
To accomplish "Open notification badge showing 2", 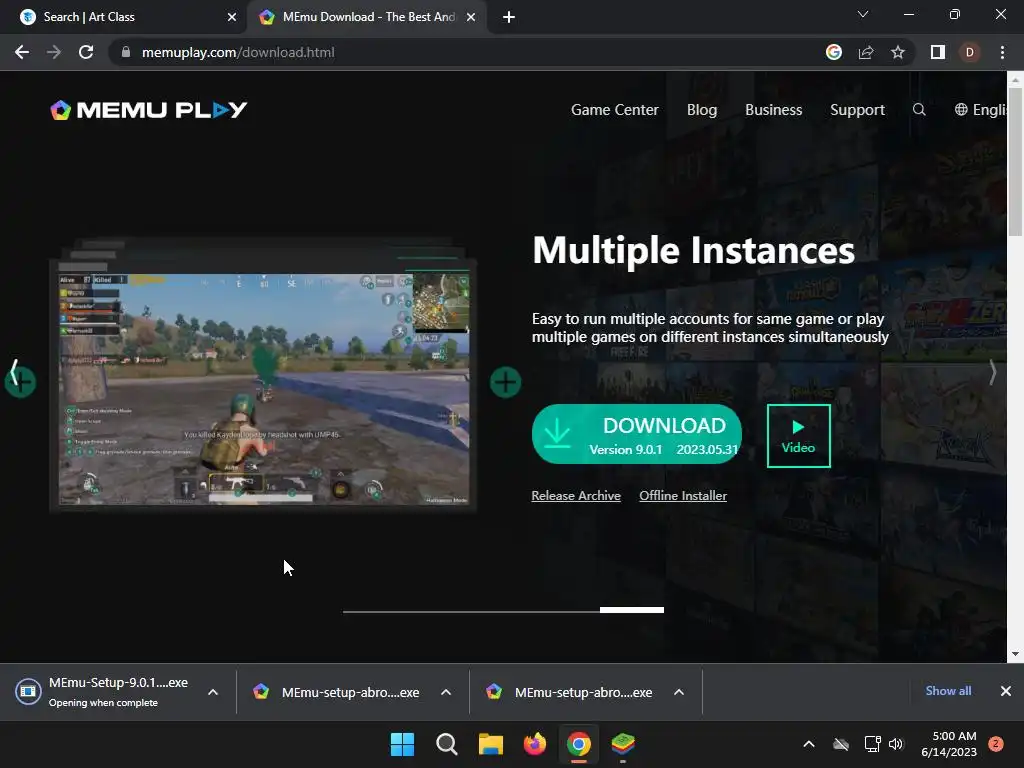I will pyautogui.click(x=996, y=744).
